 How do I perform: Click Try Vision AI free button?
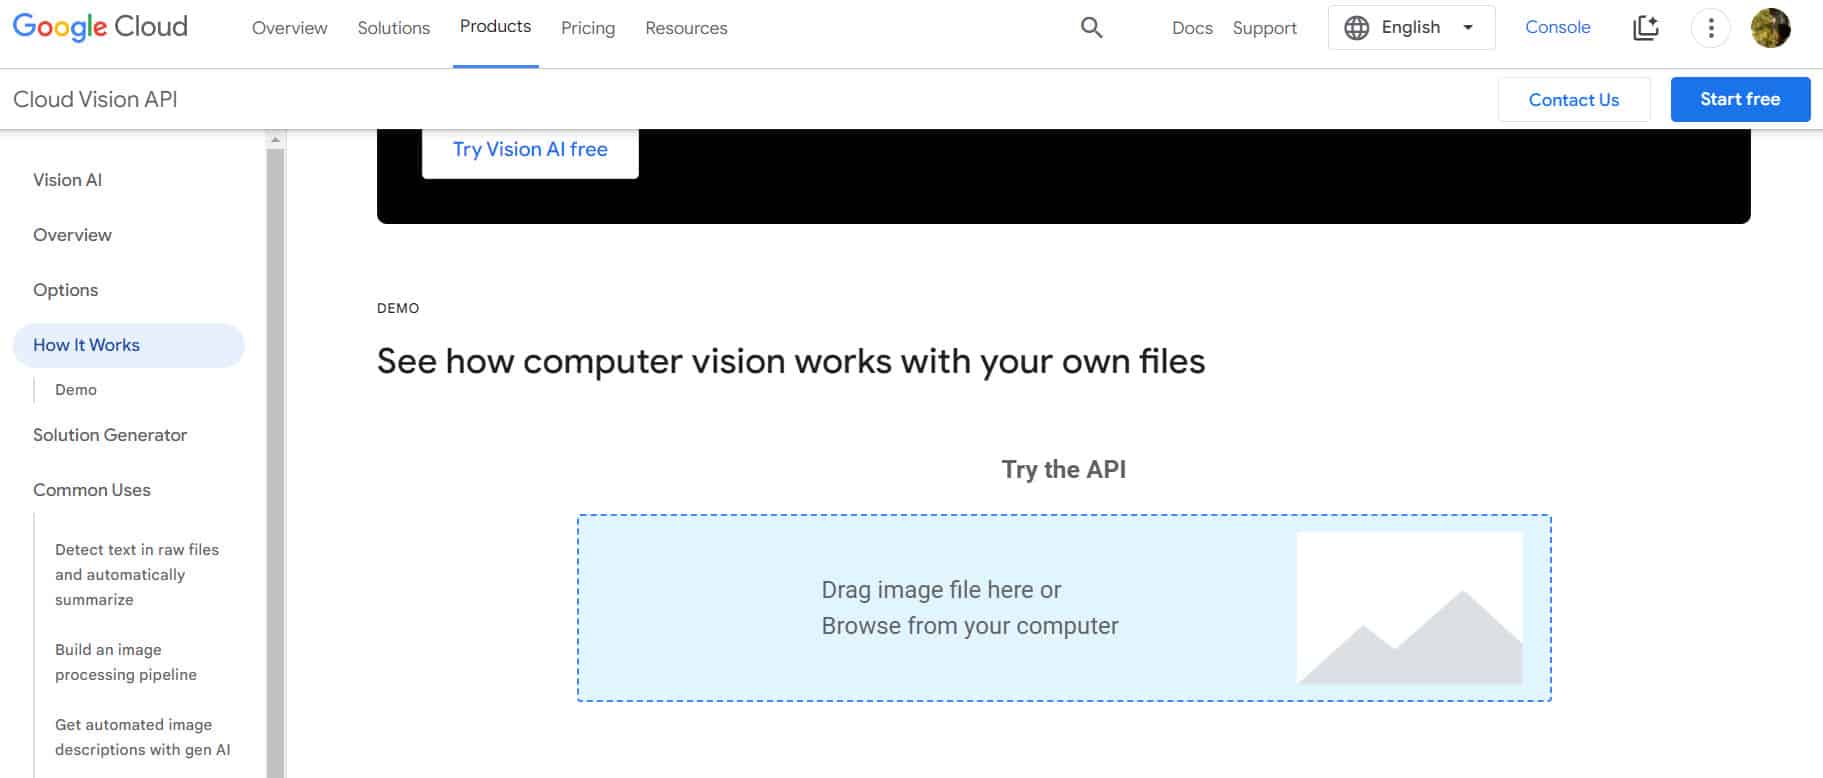click(530, 150)
